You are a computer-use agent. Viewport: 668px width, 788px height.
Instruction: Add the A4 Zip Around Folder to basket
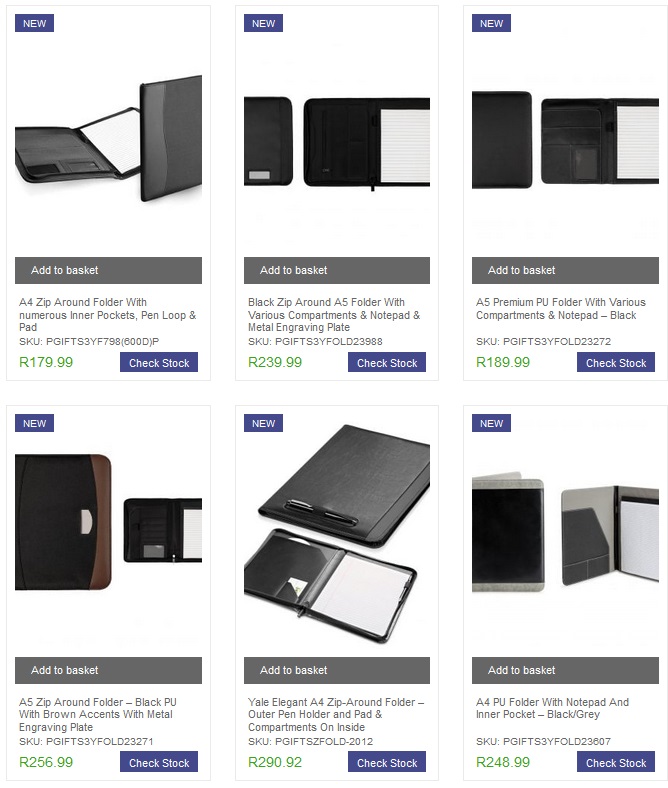point(108,270)
